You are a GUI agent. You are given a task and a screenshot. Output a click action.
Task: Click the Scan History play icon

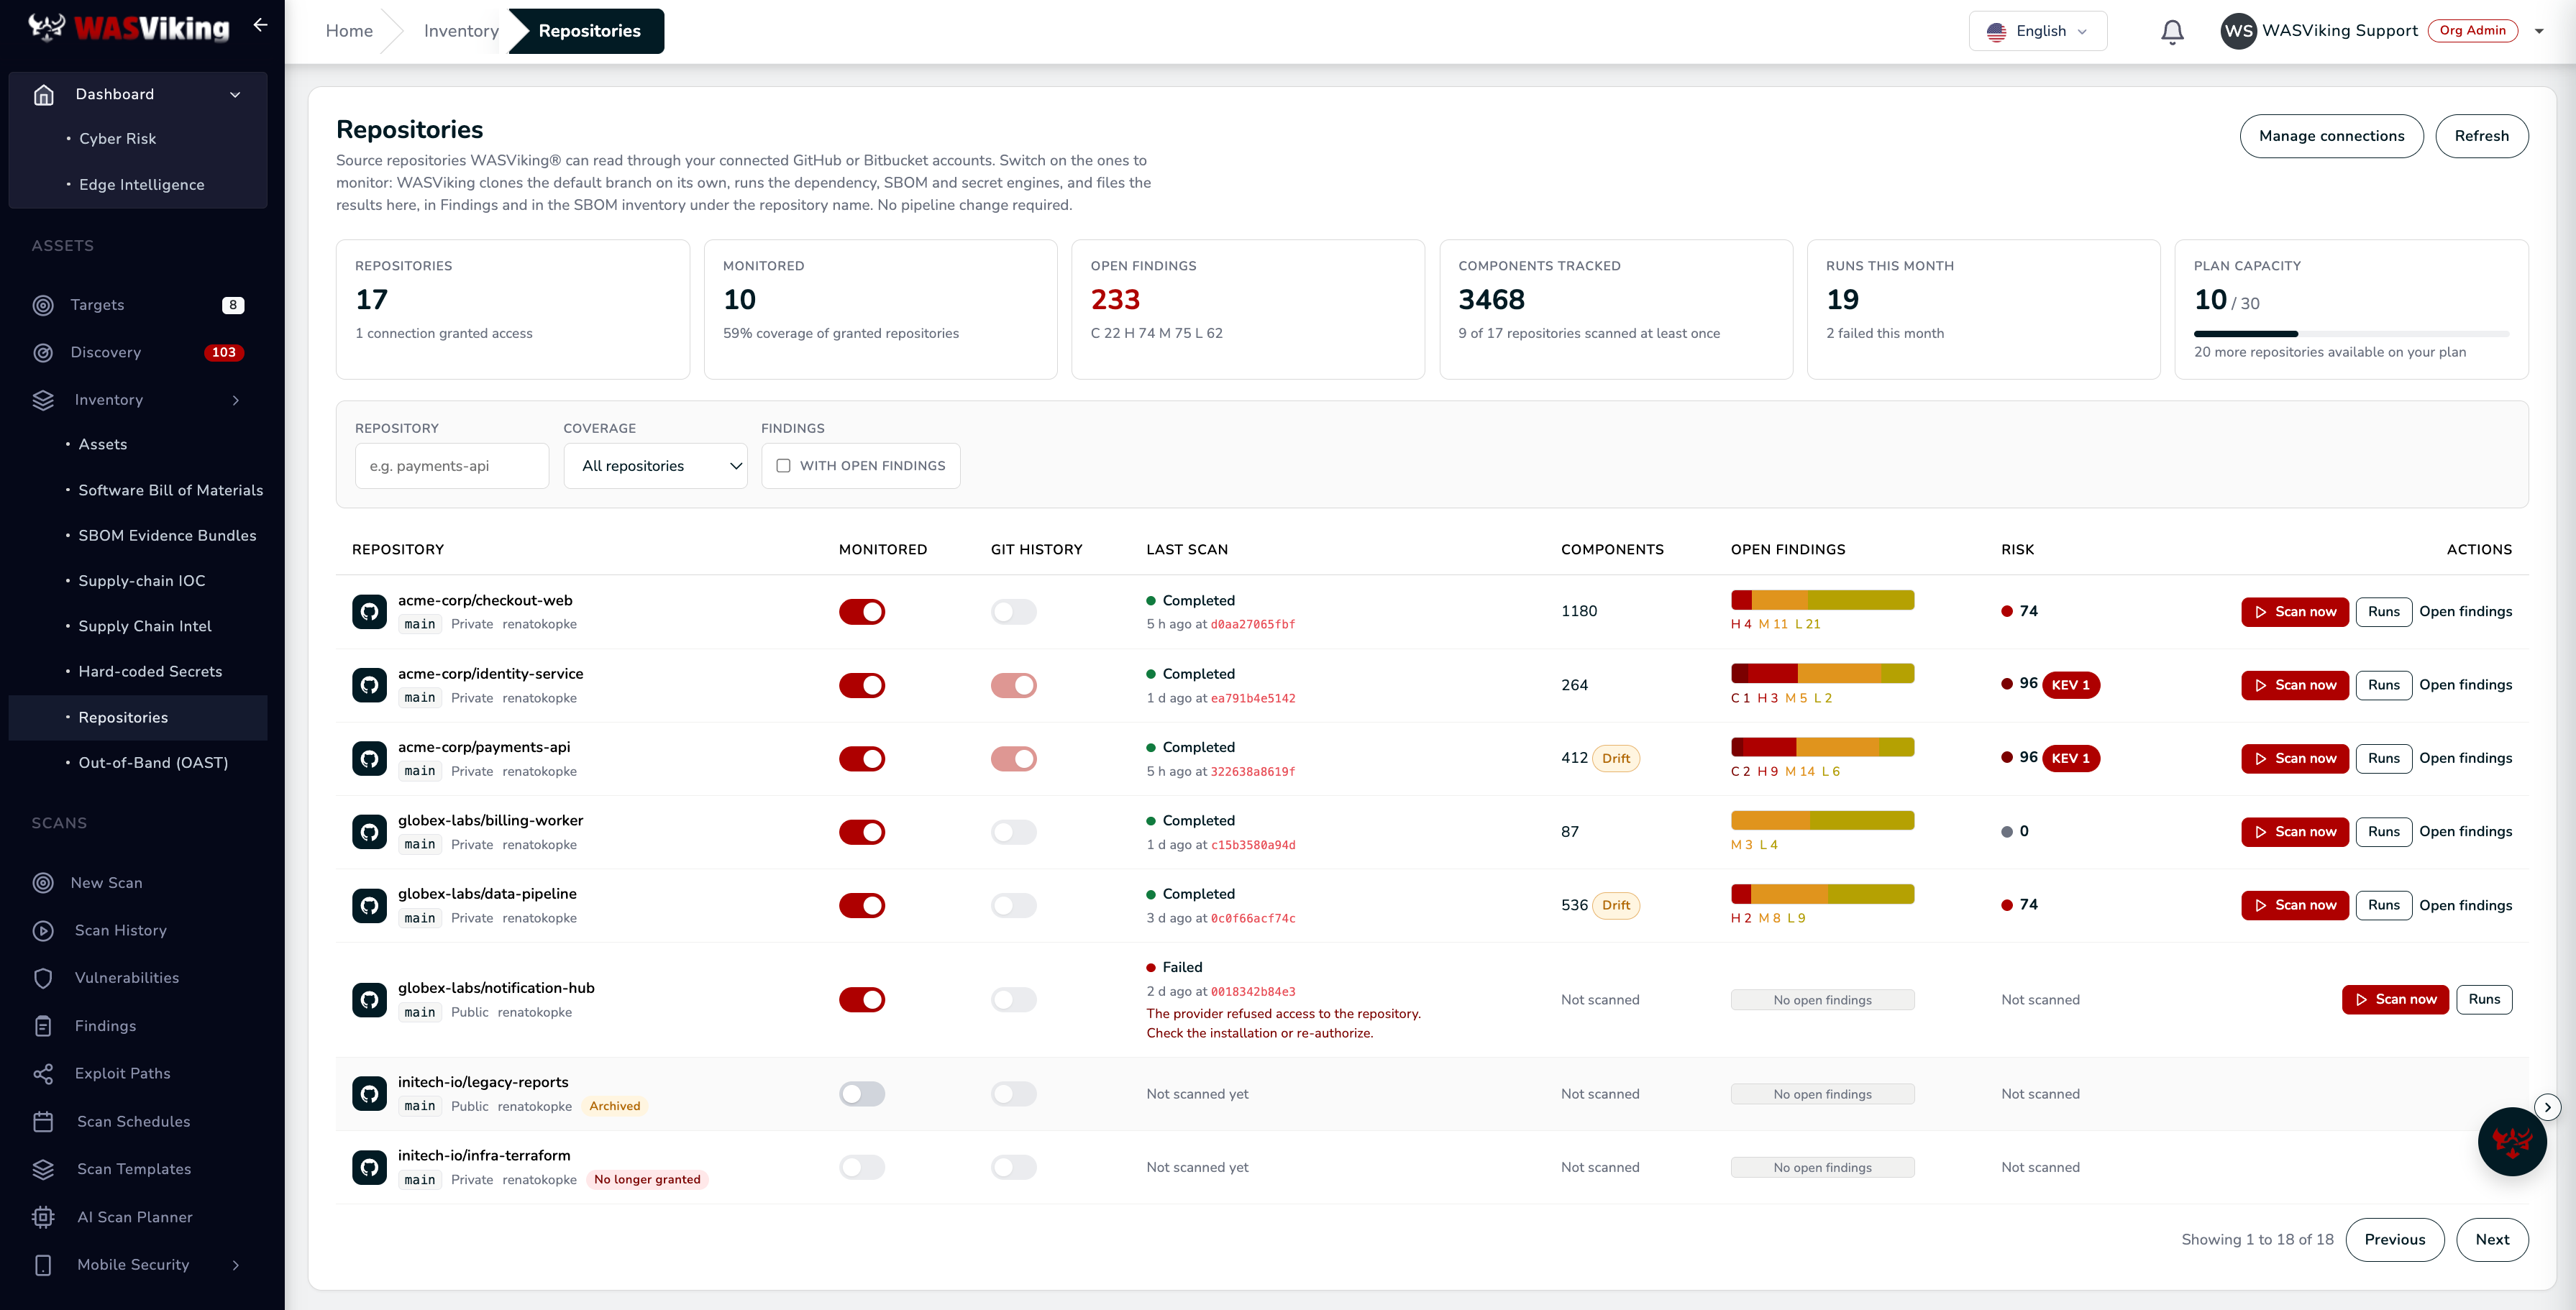pyautogui.click(x=43, y=930)
